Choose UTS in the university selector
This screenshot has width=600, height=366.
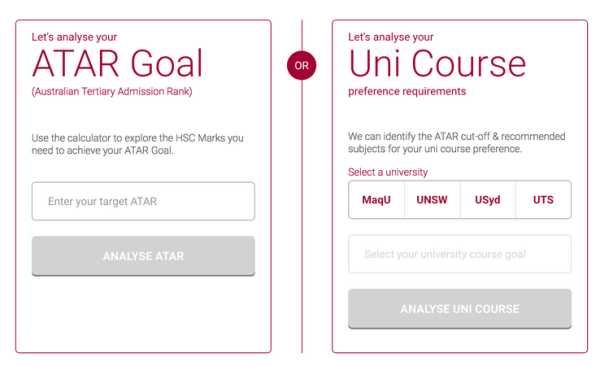click(x=543, y=200)
